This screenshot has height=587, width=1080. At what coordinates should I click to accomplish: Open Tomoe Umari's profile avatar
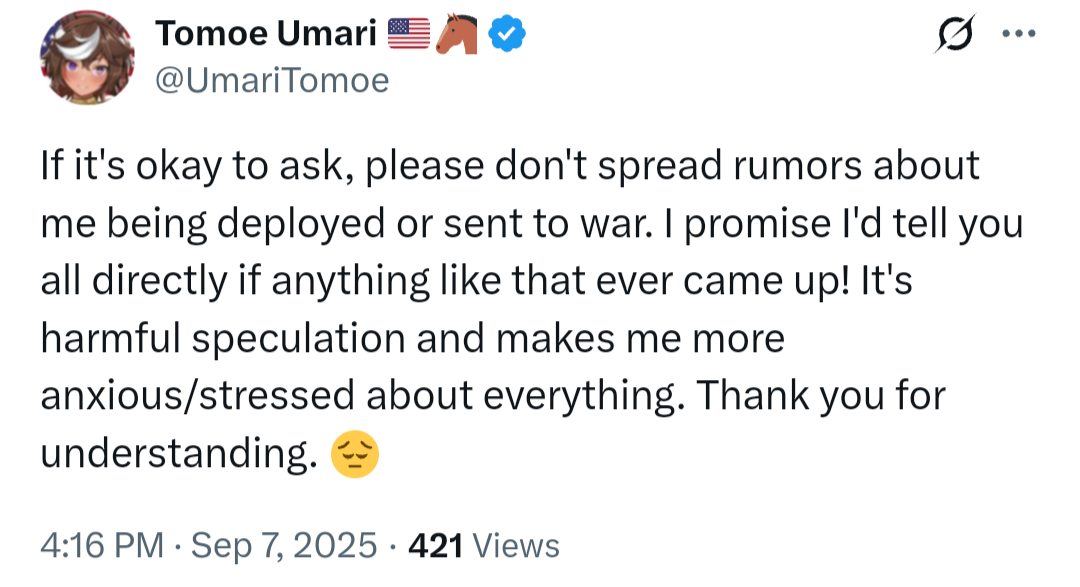point(87,57)
